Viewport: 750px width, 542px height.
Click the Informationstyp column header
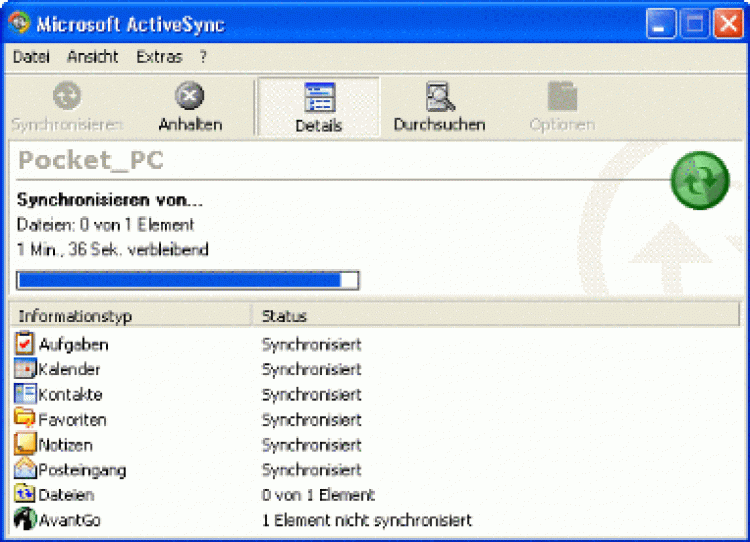[x=130, y=316]
